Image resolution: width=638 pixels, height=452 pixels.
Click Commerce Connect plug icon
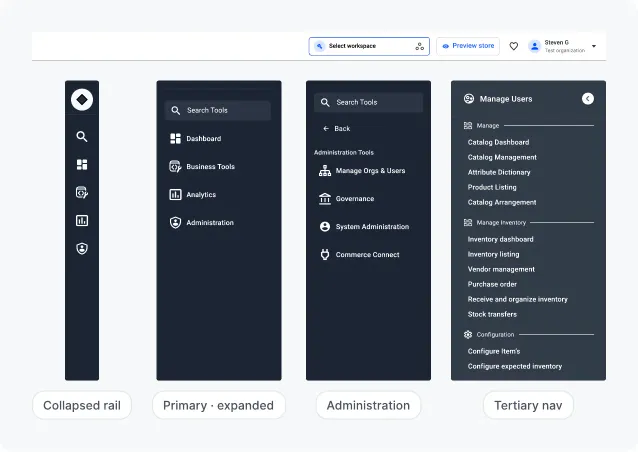click(325, 255)
